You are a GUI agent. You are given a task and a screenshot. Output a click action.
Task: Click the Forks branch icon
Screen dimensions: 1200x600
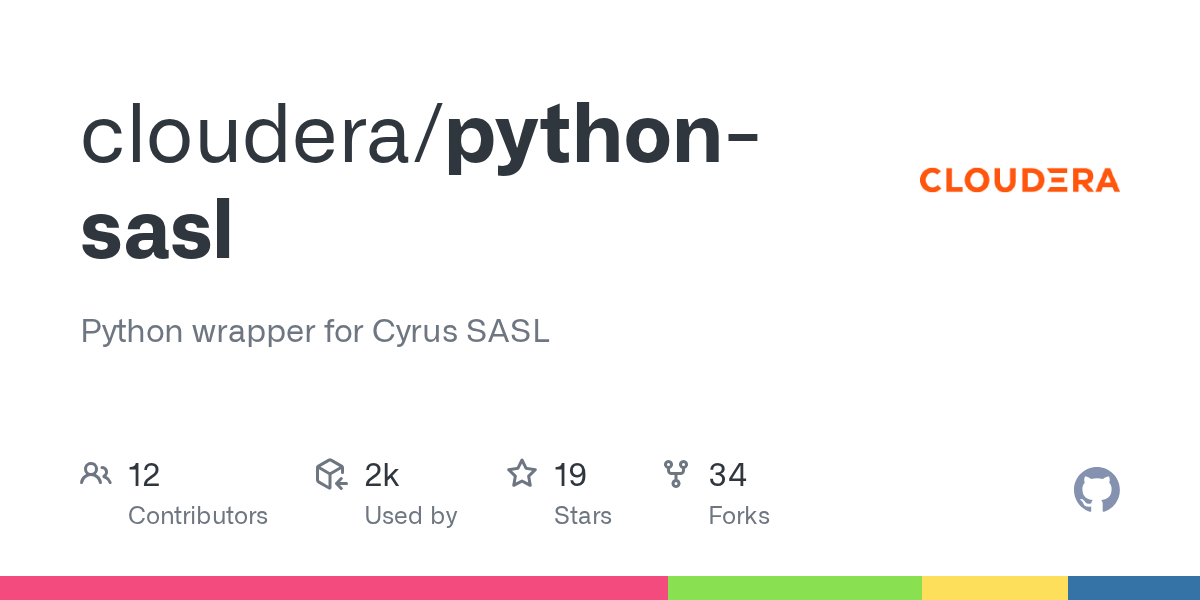click(x=676, y=474)
